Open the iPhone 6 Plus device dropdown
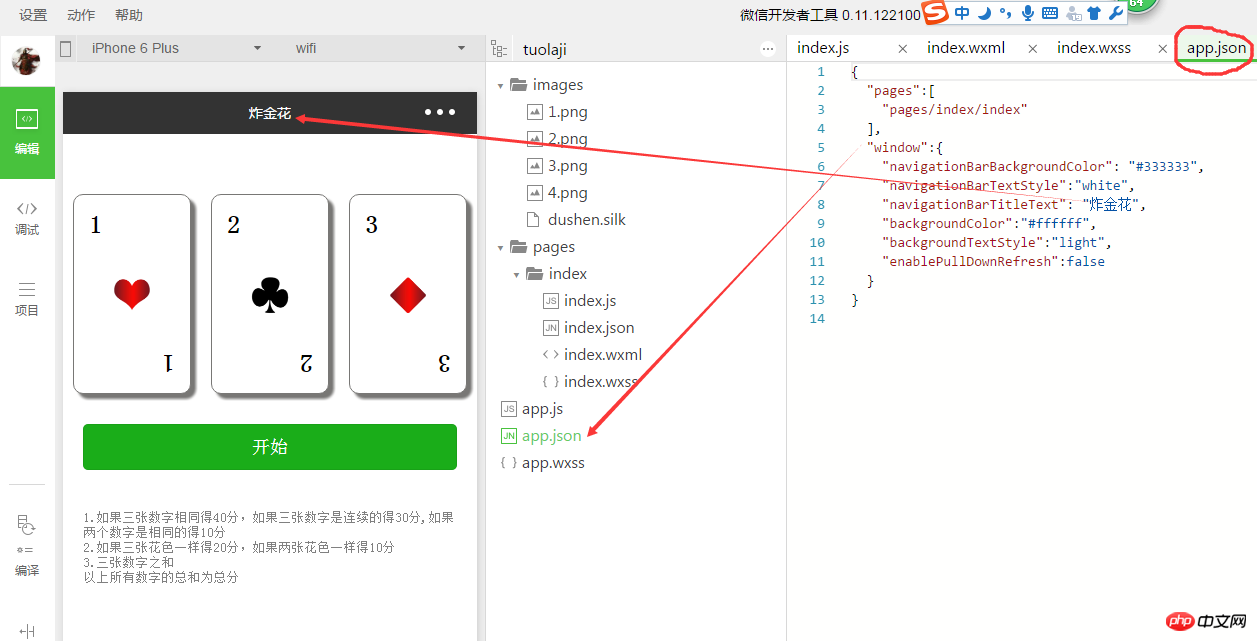Screen dimensions: 1257x641 point(177,48)
